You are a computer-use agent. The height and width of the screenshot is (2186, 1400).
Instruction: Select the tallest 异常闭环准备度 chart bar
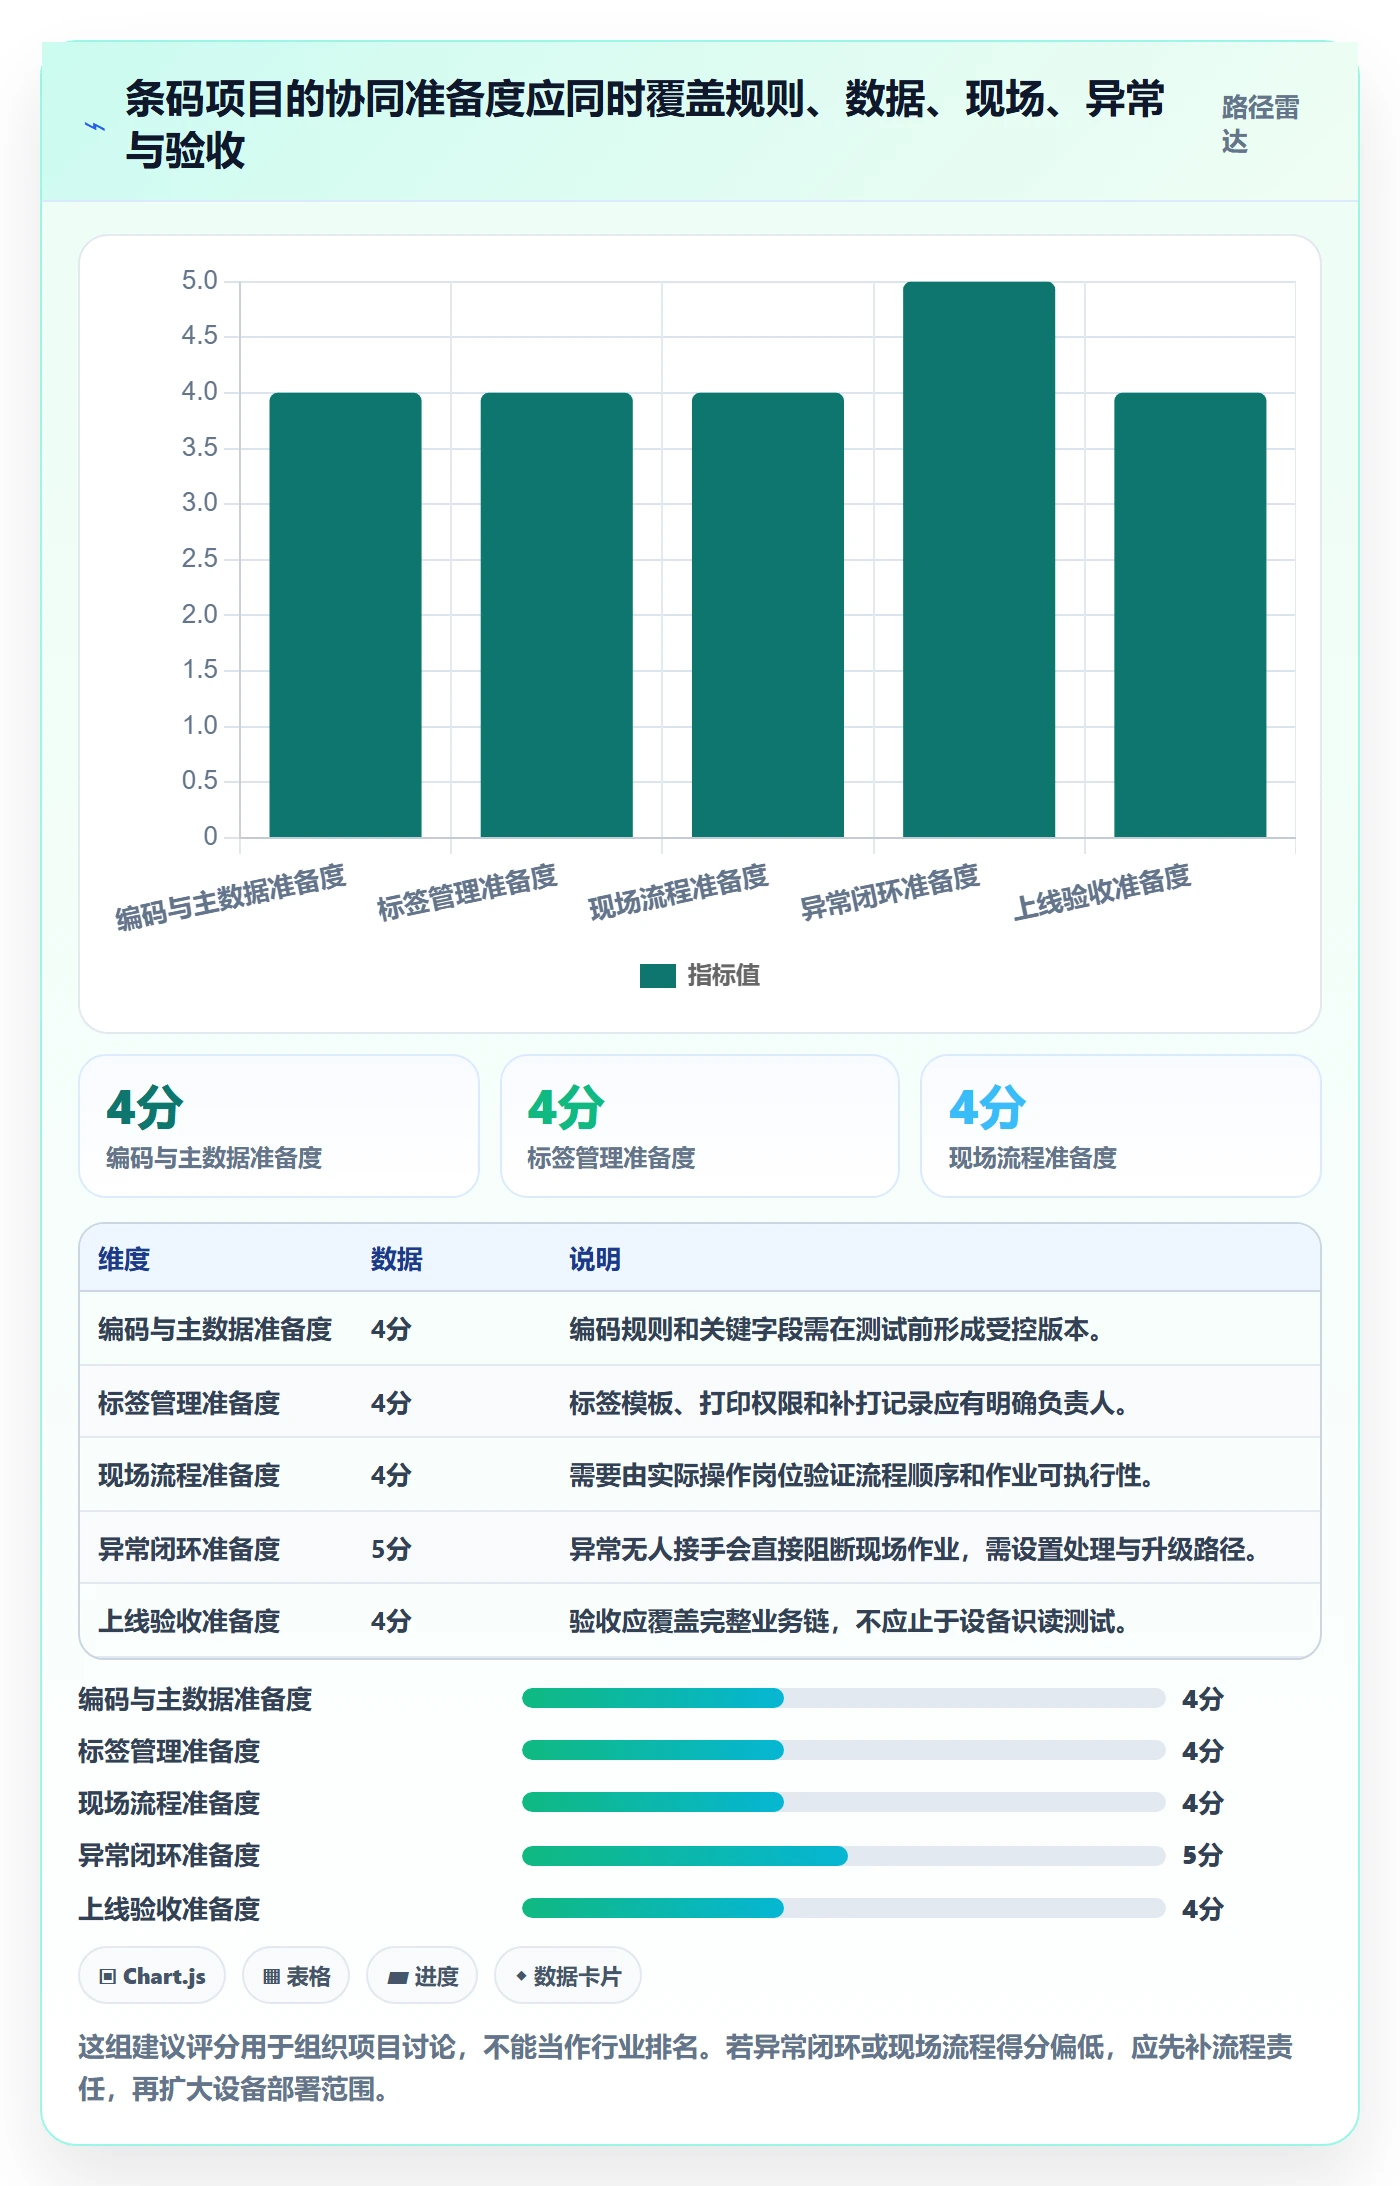[979, 559]
